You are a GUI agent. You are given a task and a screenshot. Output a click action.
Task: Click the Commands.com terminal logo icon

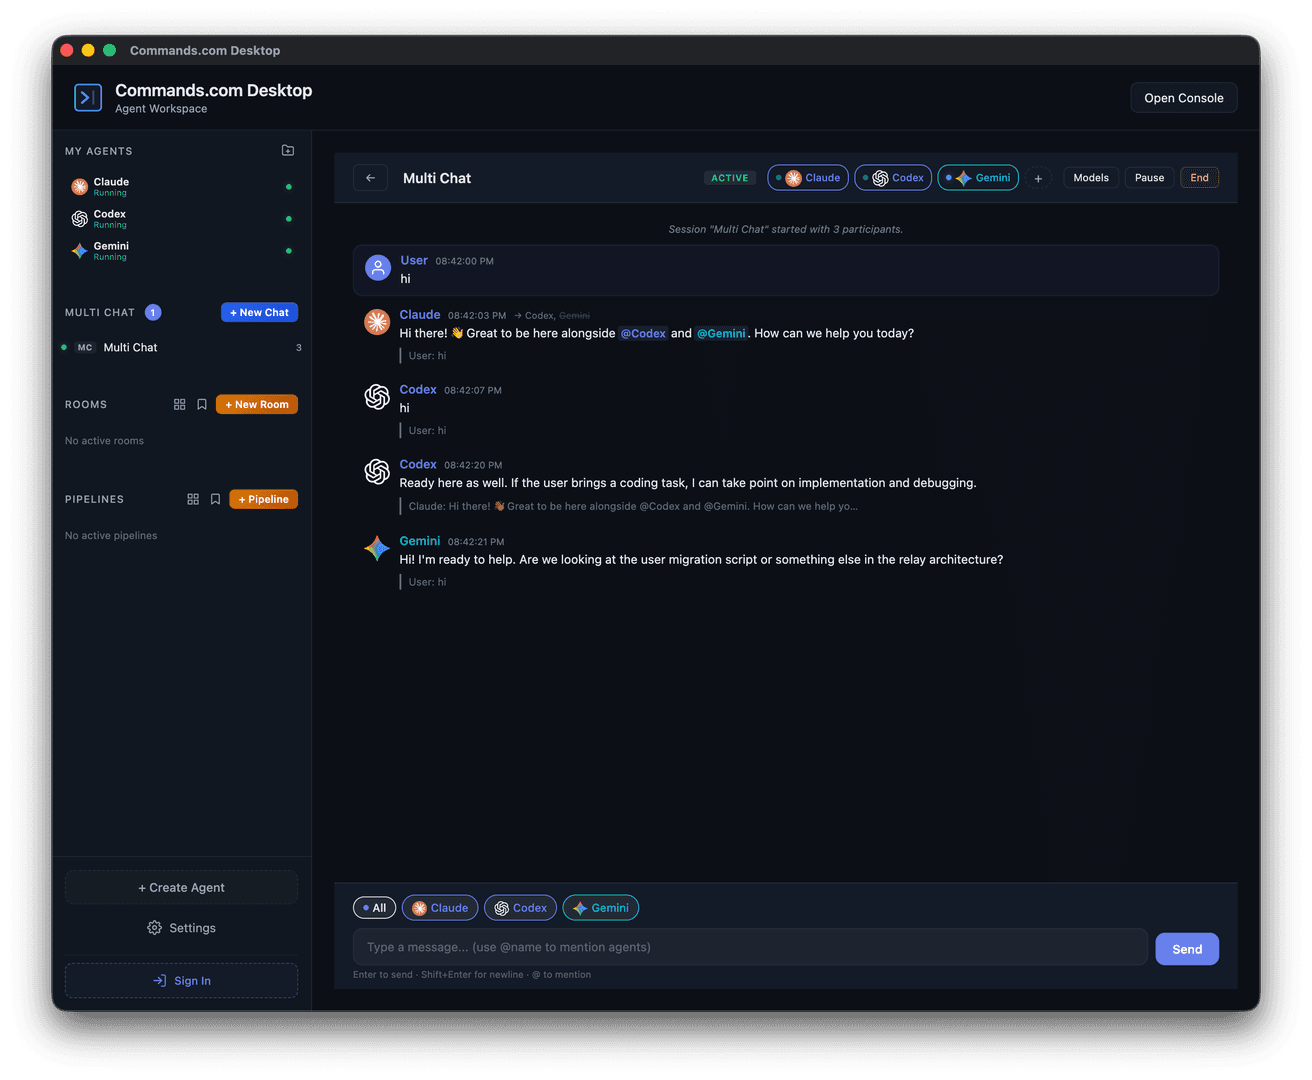click(88, 97)
